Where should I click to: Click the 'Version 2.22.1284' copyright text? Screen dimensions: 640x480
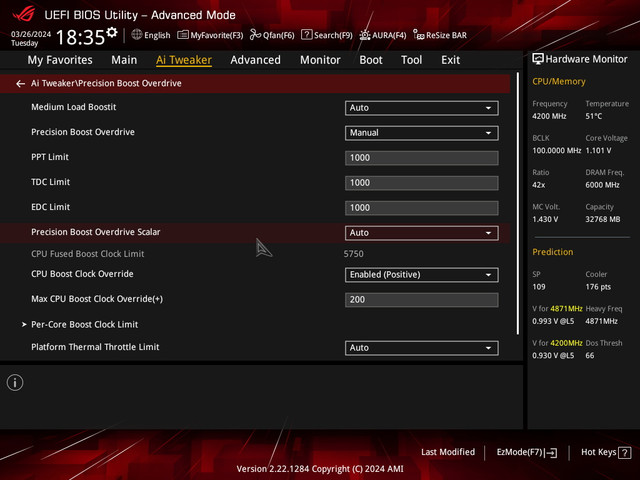coord(320,469)
